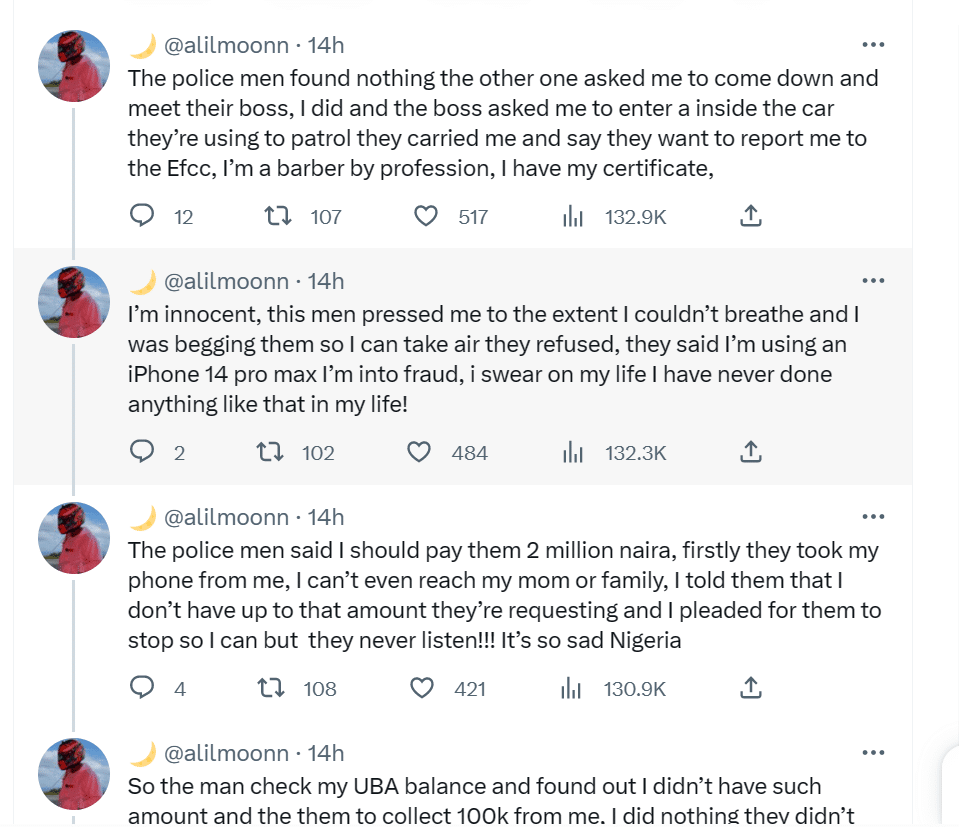This screenshot has height=827, width=959.
Task: Open more options on UBA balance tweet
Action: tap(873, 753)
